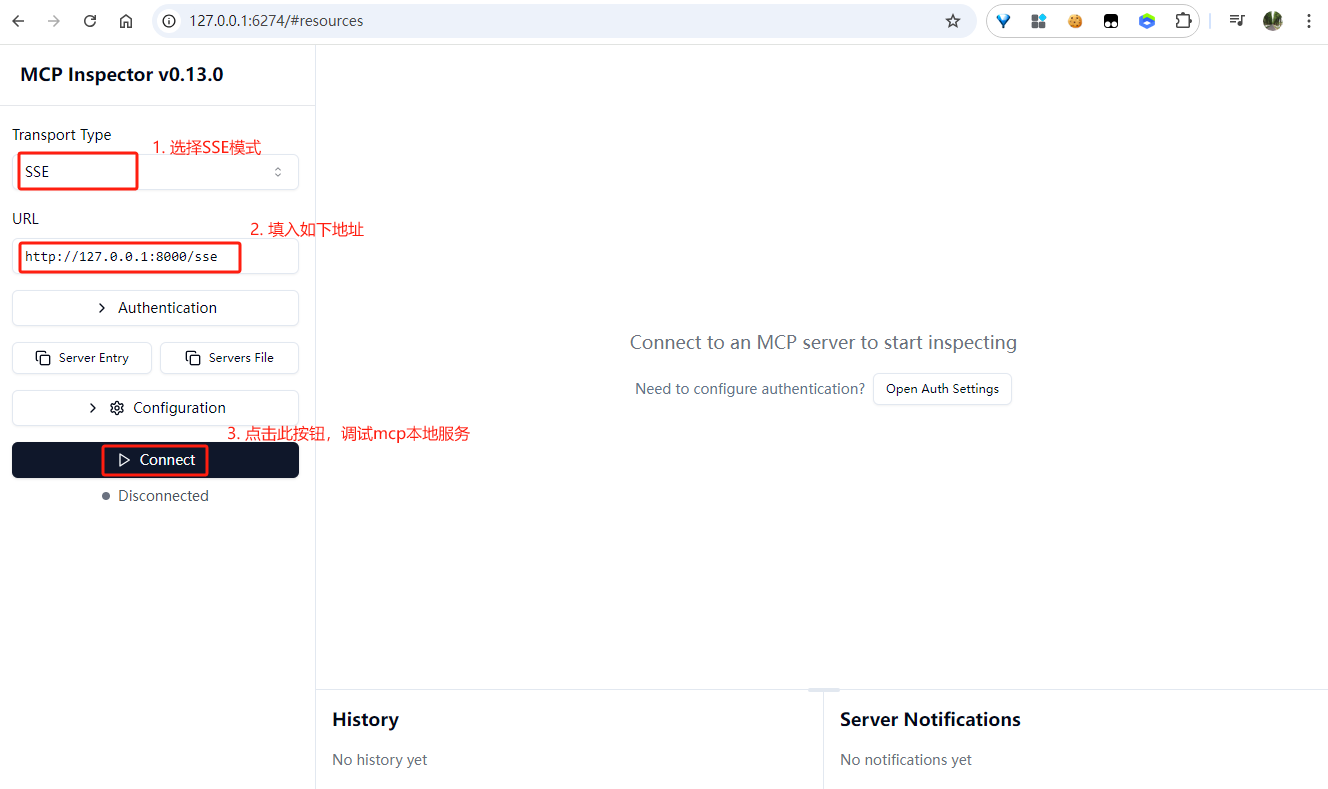The image size is (1328, 789).
Task: Click the MCP Inspector v0.13.0 title
Action: [122, 75]
